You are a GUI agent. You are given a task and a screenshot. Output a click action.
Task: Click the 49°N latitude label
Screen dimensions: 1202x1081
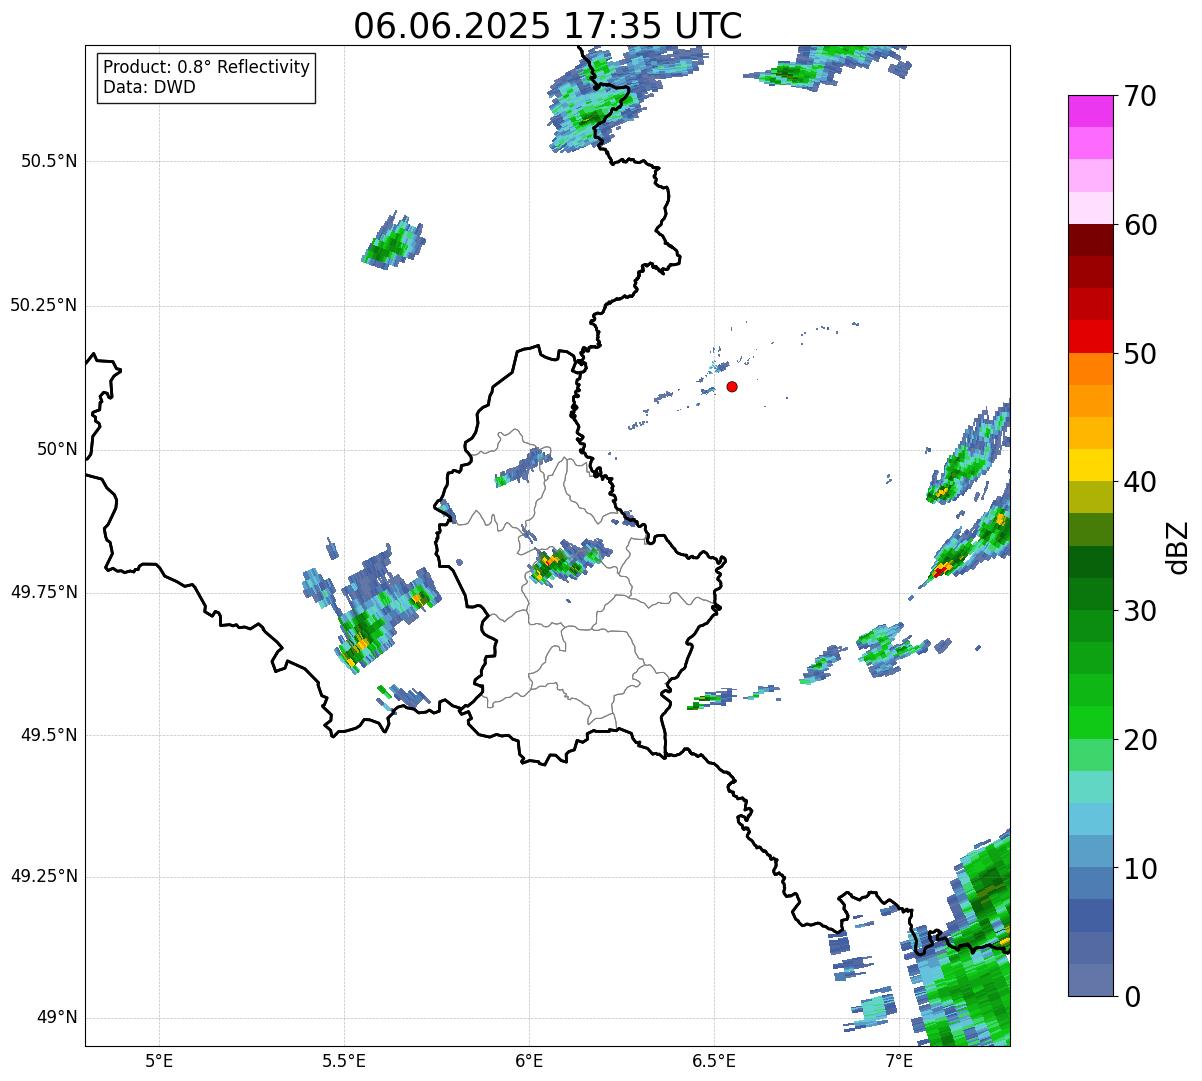(x=57, y=1017)
